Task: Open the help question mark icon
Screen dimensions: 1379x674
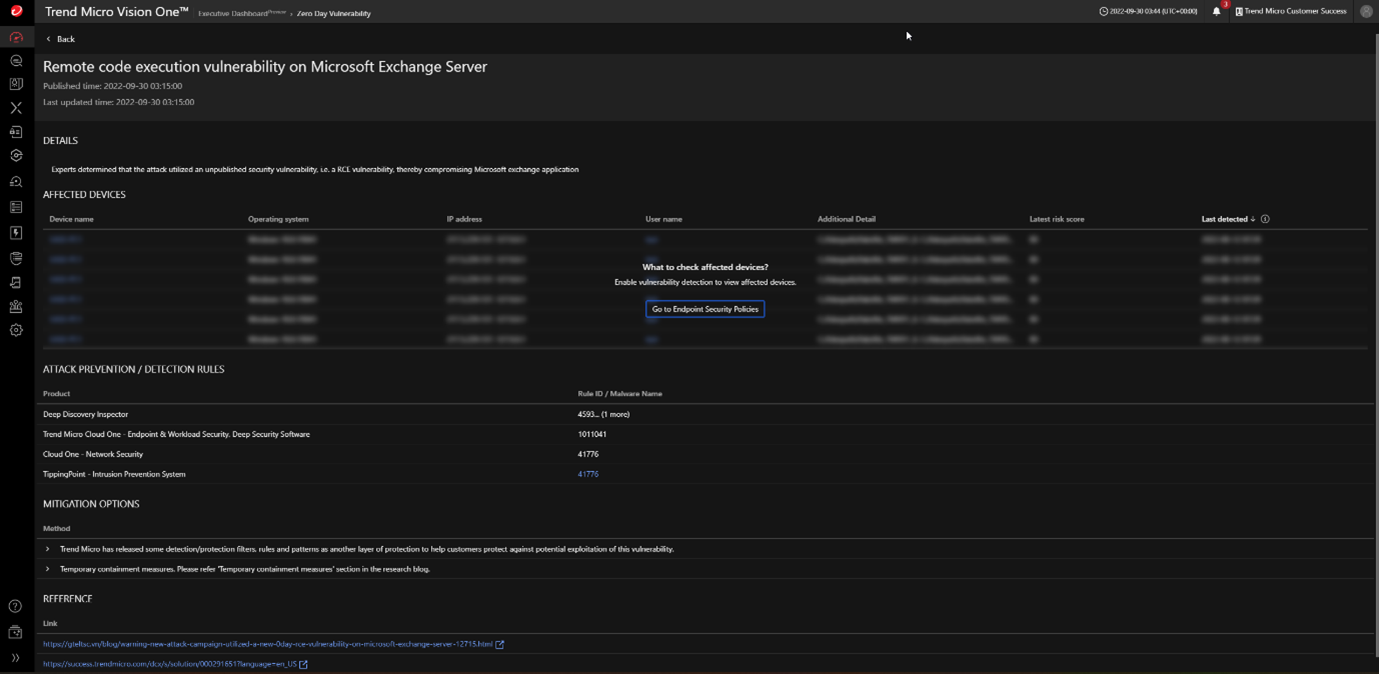Action: click(x=15, y=606)
